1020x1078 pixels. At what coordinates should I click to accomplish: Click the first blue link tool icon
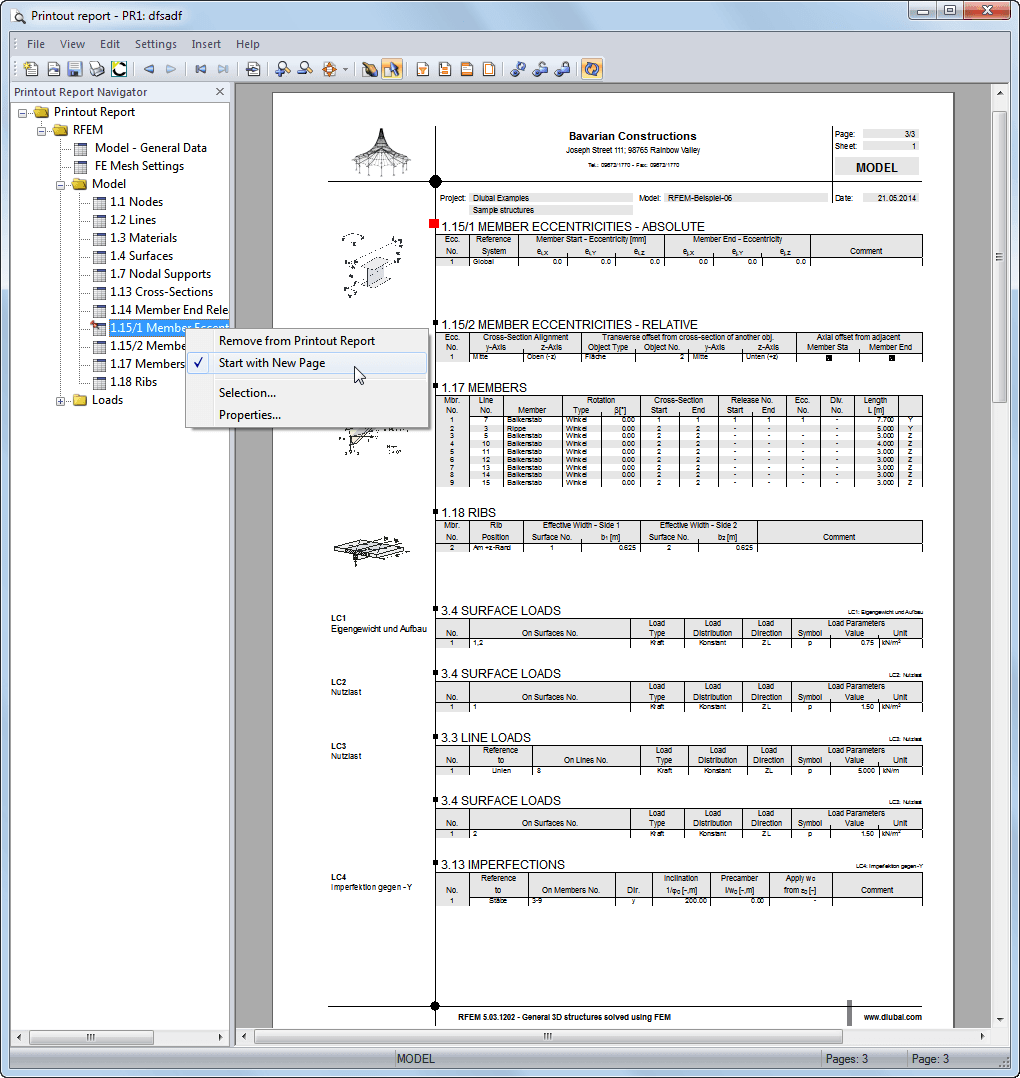[x=518, y=69]
